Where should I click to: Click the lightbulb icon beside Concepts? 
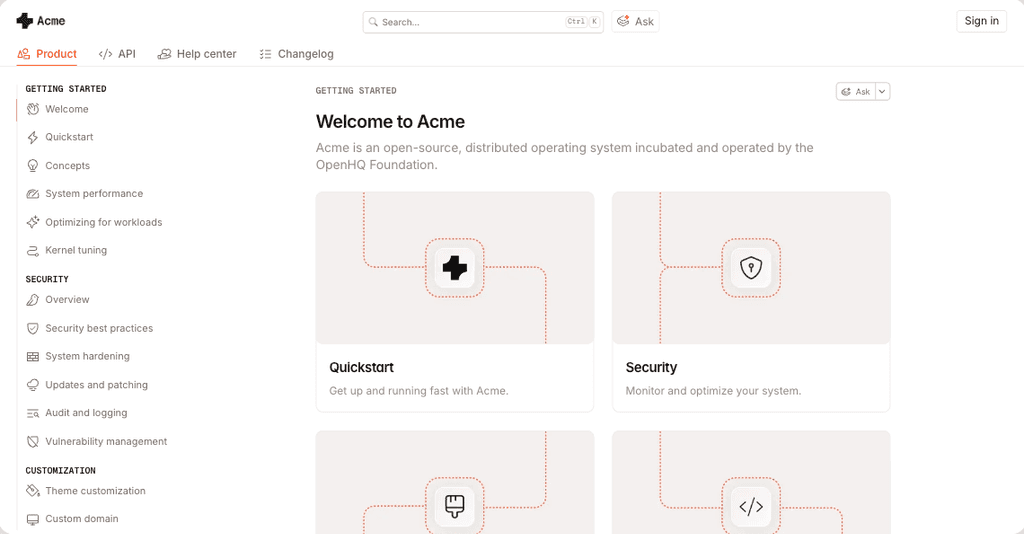coord(33,166)
